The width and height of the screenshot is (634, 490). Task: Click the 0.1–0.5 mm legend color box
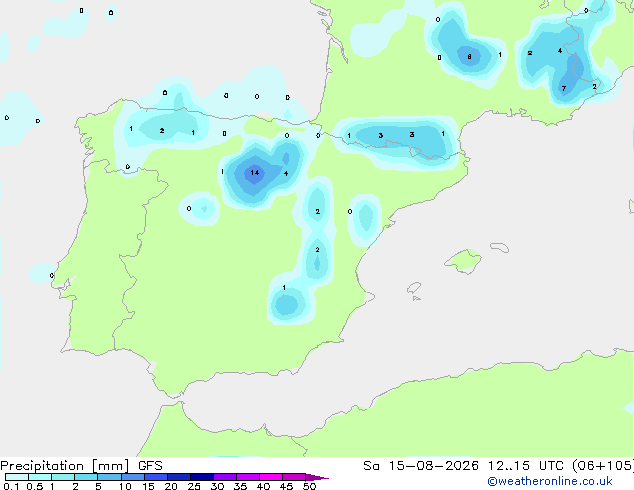(x=17, y=477)
